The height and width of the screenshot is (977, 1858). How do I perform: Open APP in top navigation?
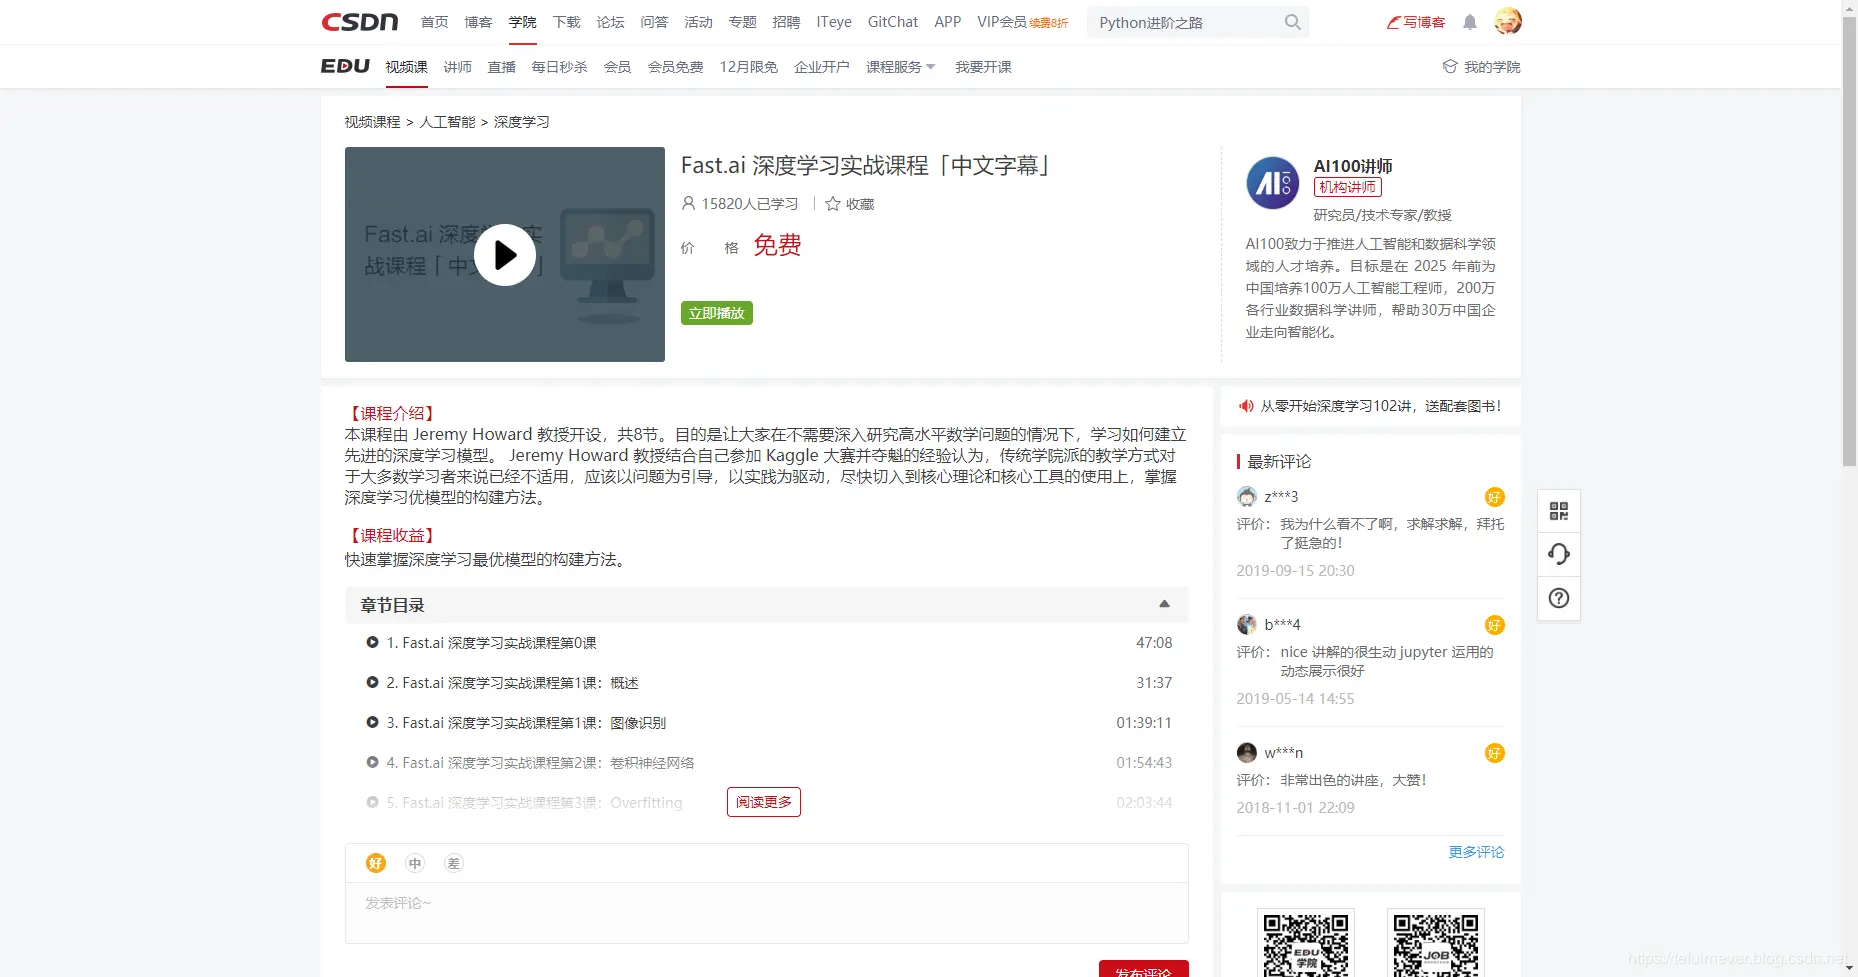tap(948, 22)
